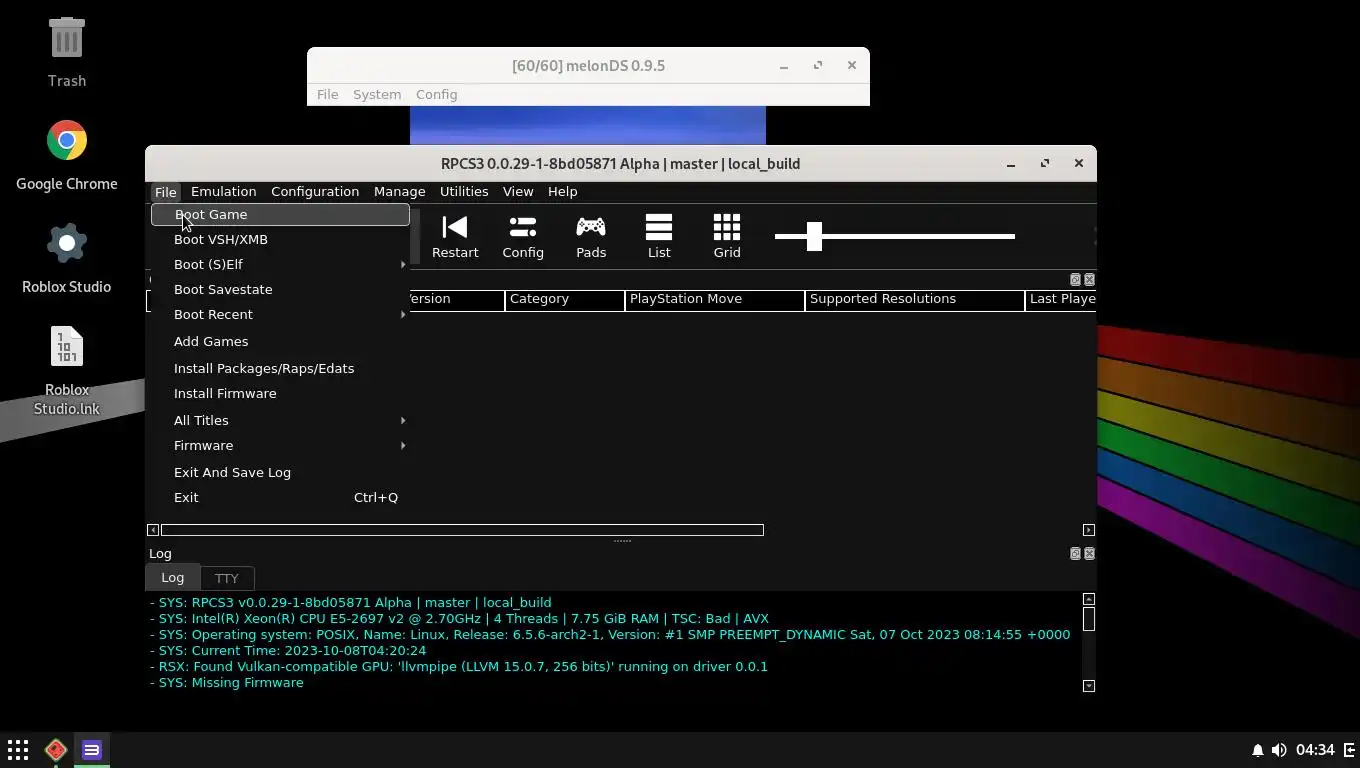Click the panel splitter handle dots

tap(622, 541)
